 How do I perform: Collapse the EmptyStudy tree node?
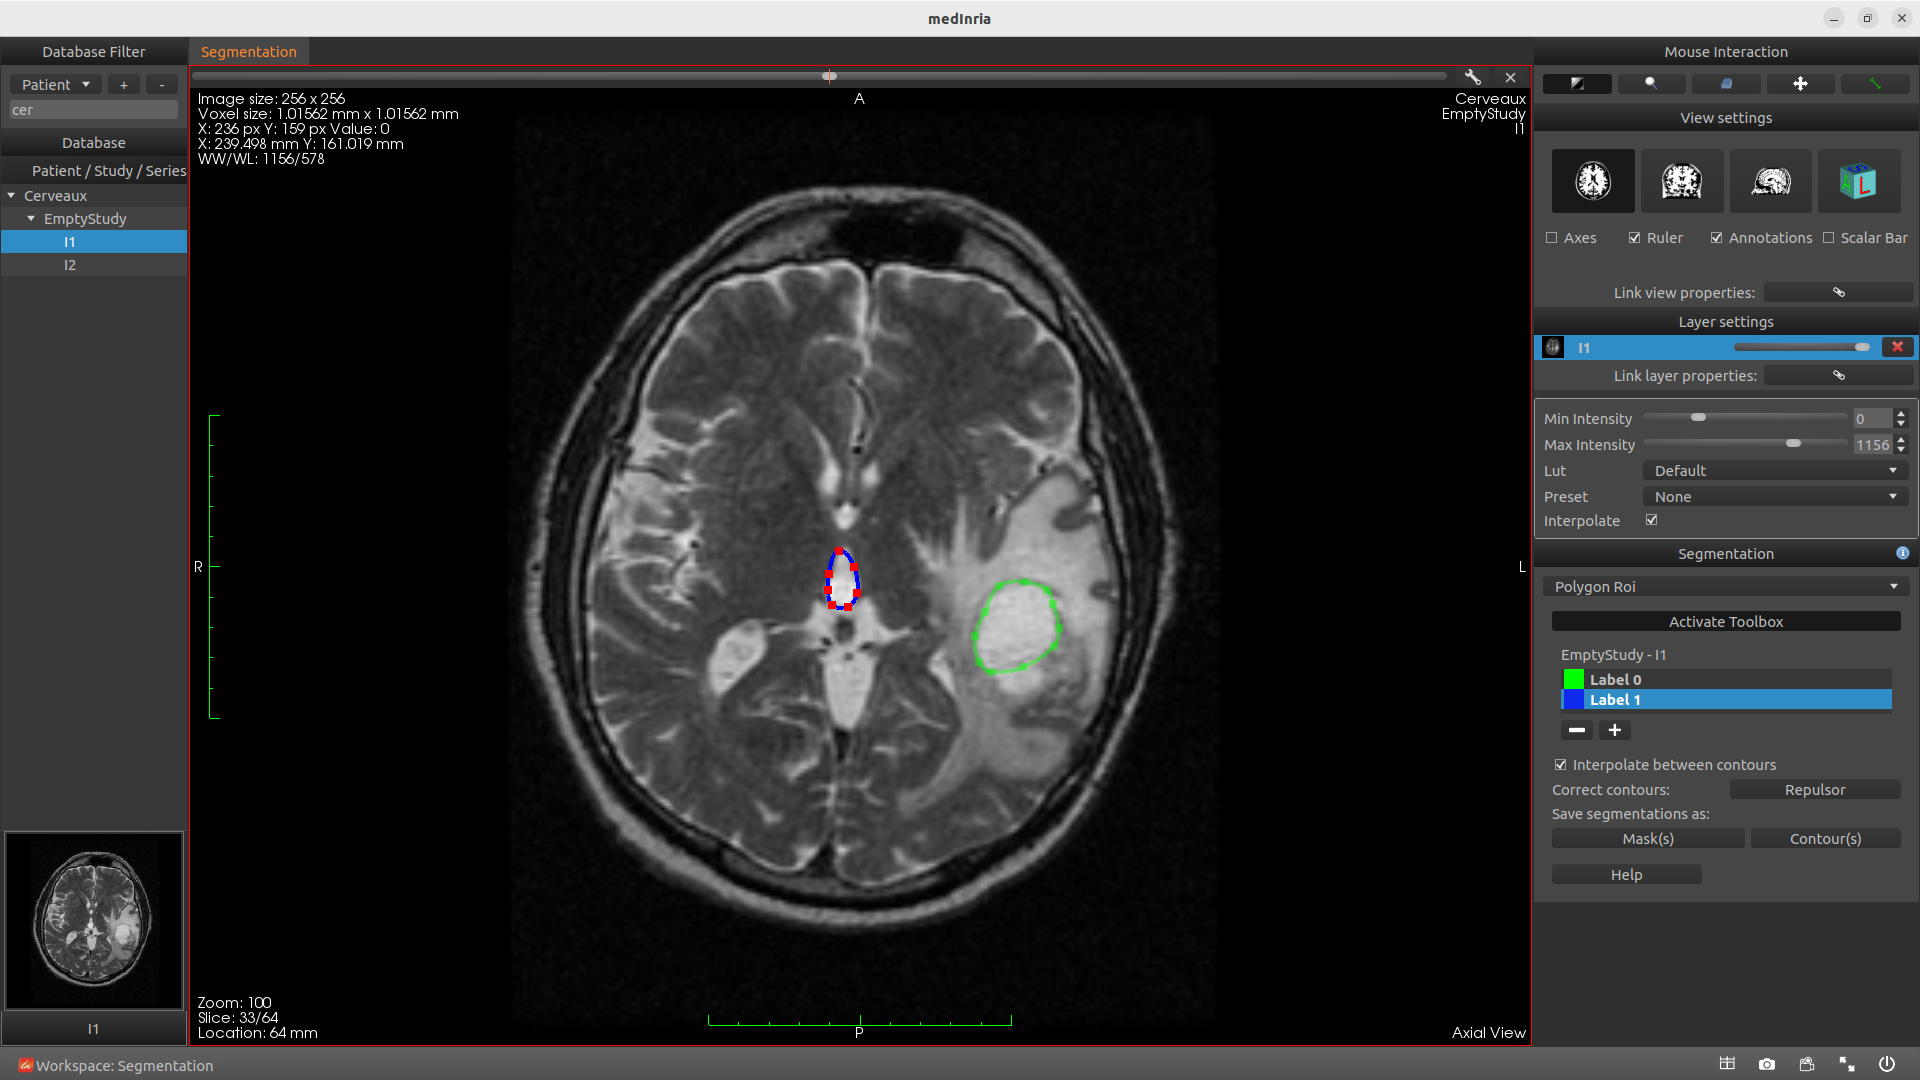31,219
